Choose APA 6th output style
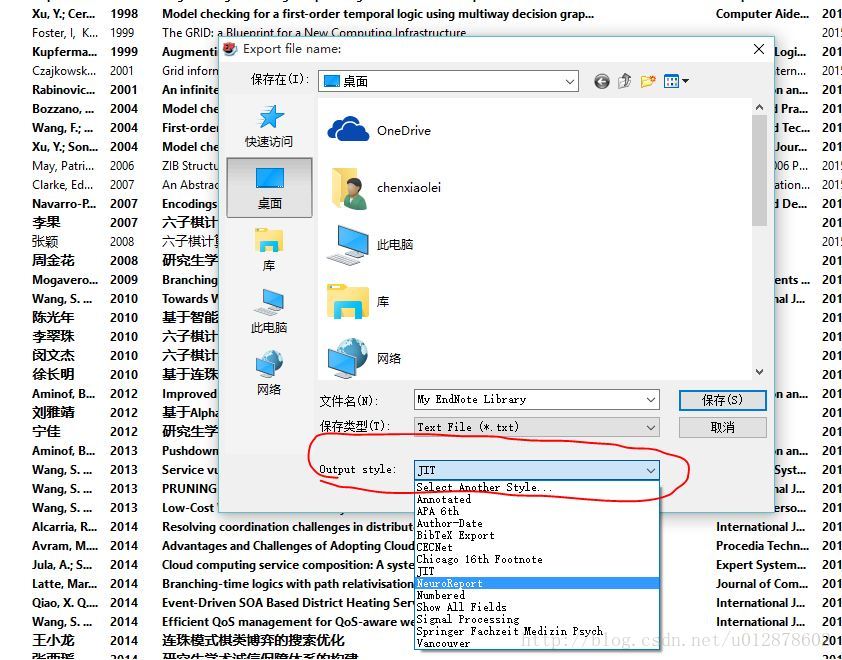Viewport: 842px width, 660px height. tap(537, 511)
